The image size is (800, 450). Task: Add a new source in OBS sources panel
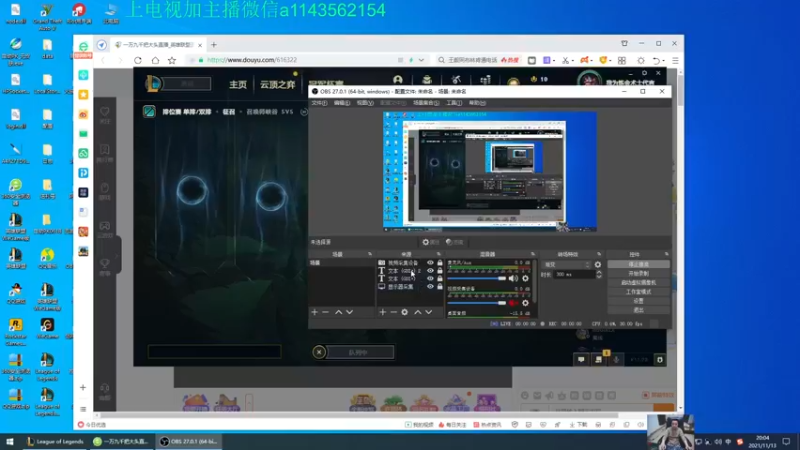click(x=383, y=312)
